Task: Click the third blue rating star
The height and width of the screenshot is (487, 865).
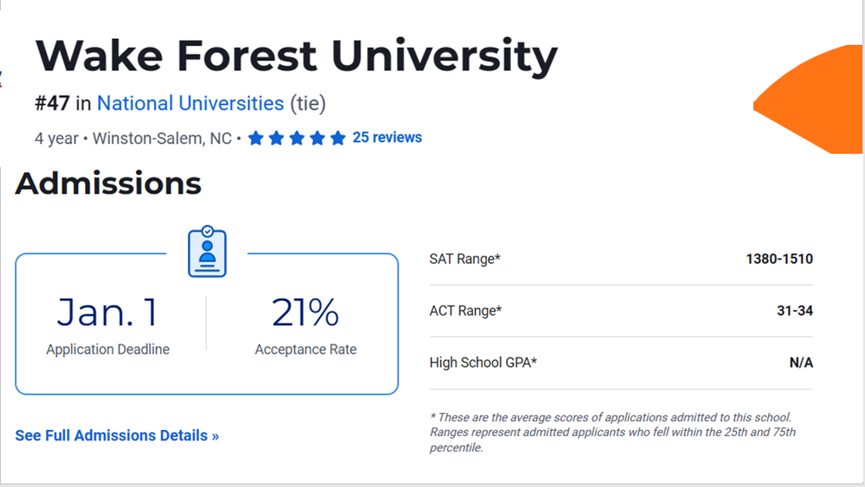Action: coord(297,138)
